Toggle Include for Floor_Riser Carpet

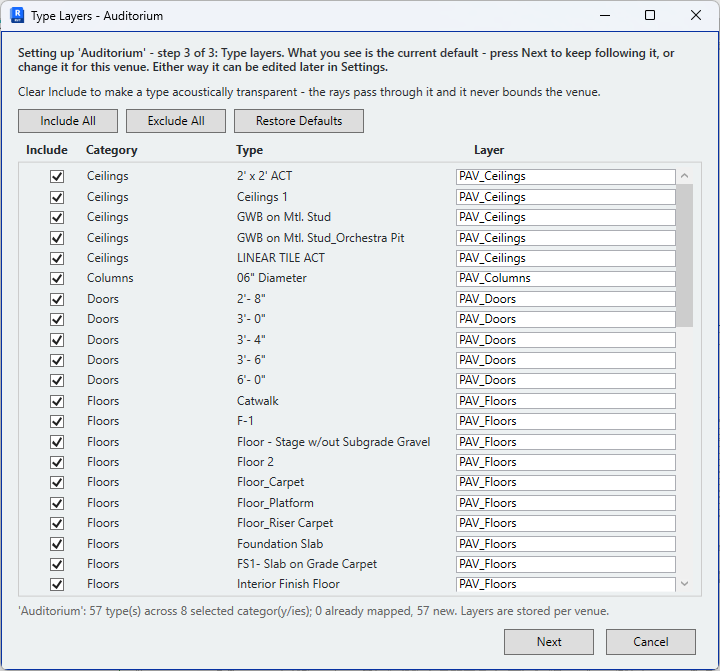[57, 523]
